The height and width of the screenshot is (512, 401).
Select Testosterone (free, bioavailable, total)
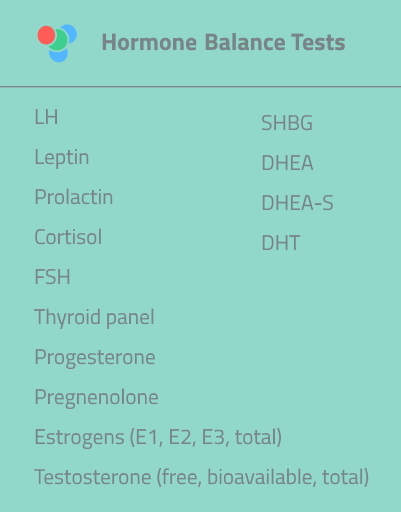pos(202,477)
